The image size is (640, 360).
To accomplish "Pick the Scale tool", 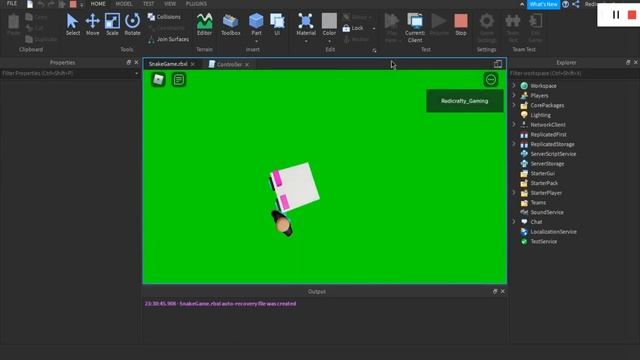I will point(112,24).
